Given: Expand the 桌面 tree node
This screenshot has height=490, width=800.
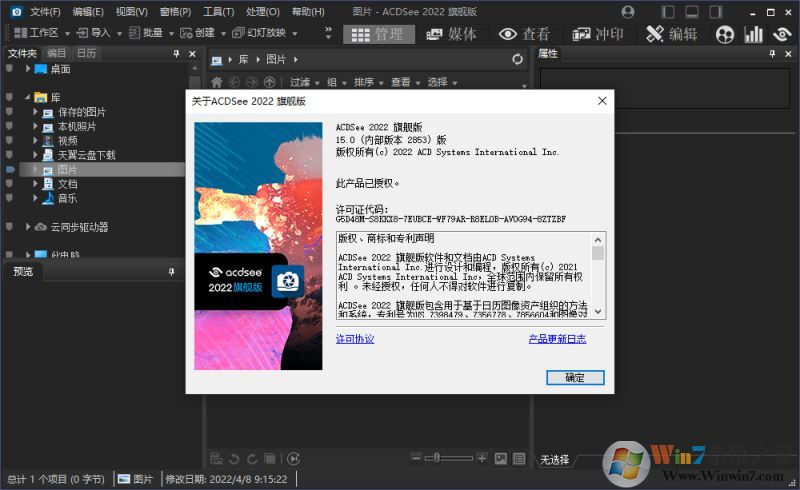Looking at the screenshot, I should [27, 69].
